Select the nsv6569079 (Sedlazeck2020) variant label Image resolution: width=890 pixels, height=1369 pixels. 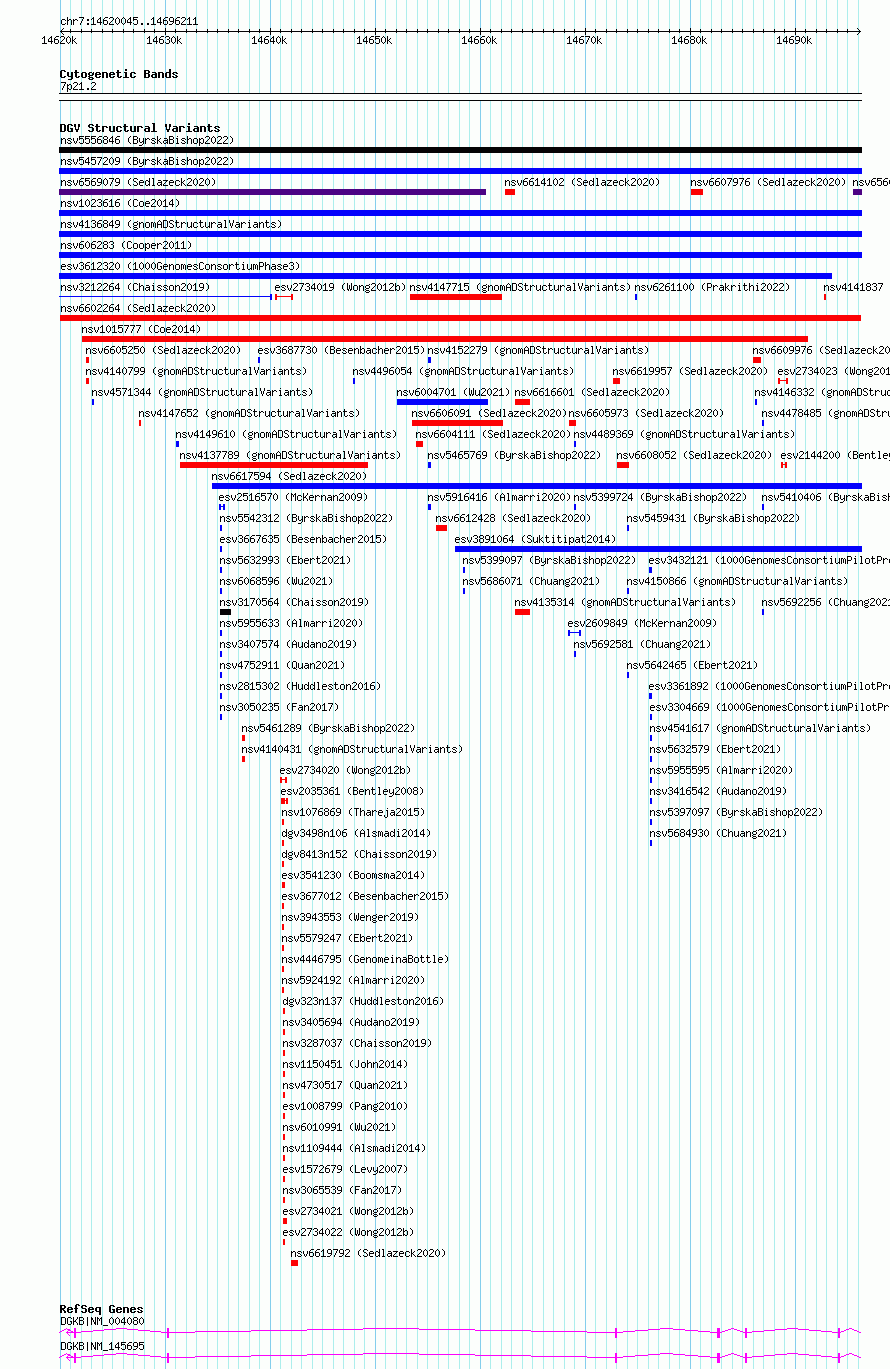[138, 182]
